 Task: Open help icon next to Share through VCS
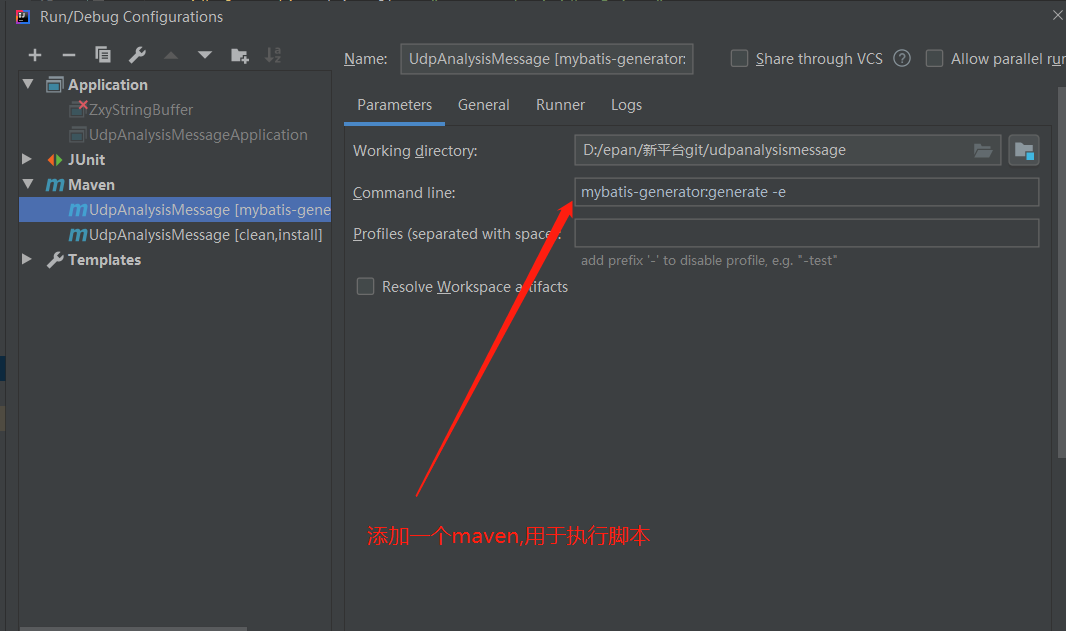point(901,58)
